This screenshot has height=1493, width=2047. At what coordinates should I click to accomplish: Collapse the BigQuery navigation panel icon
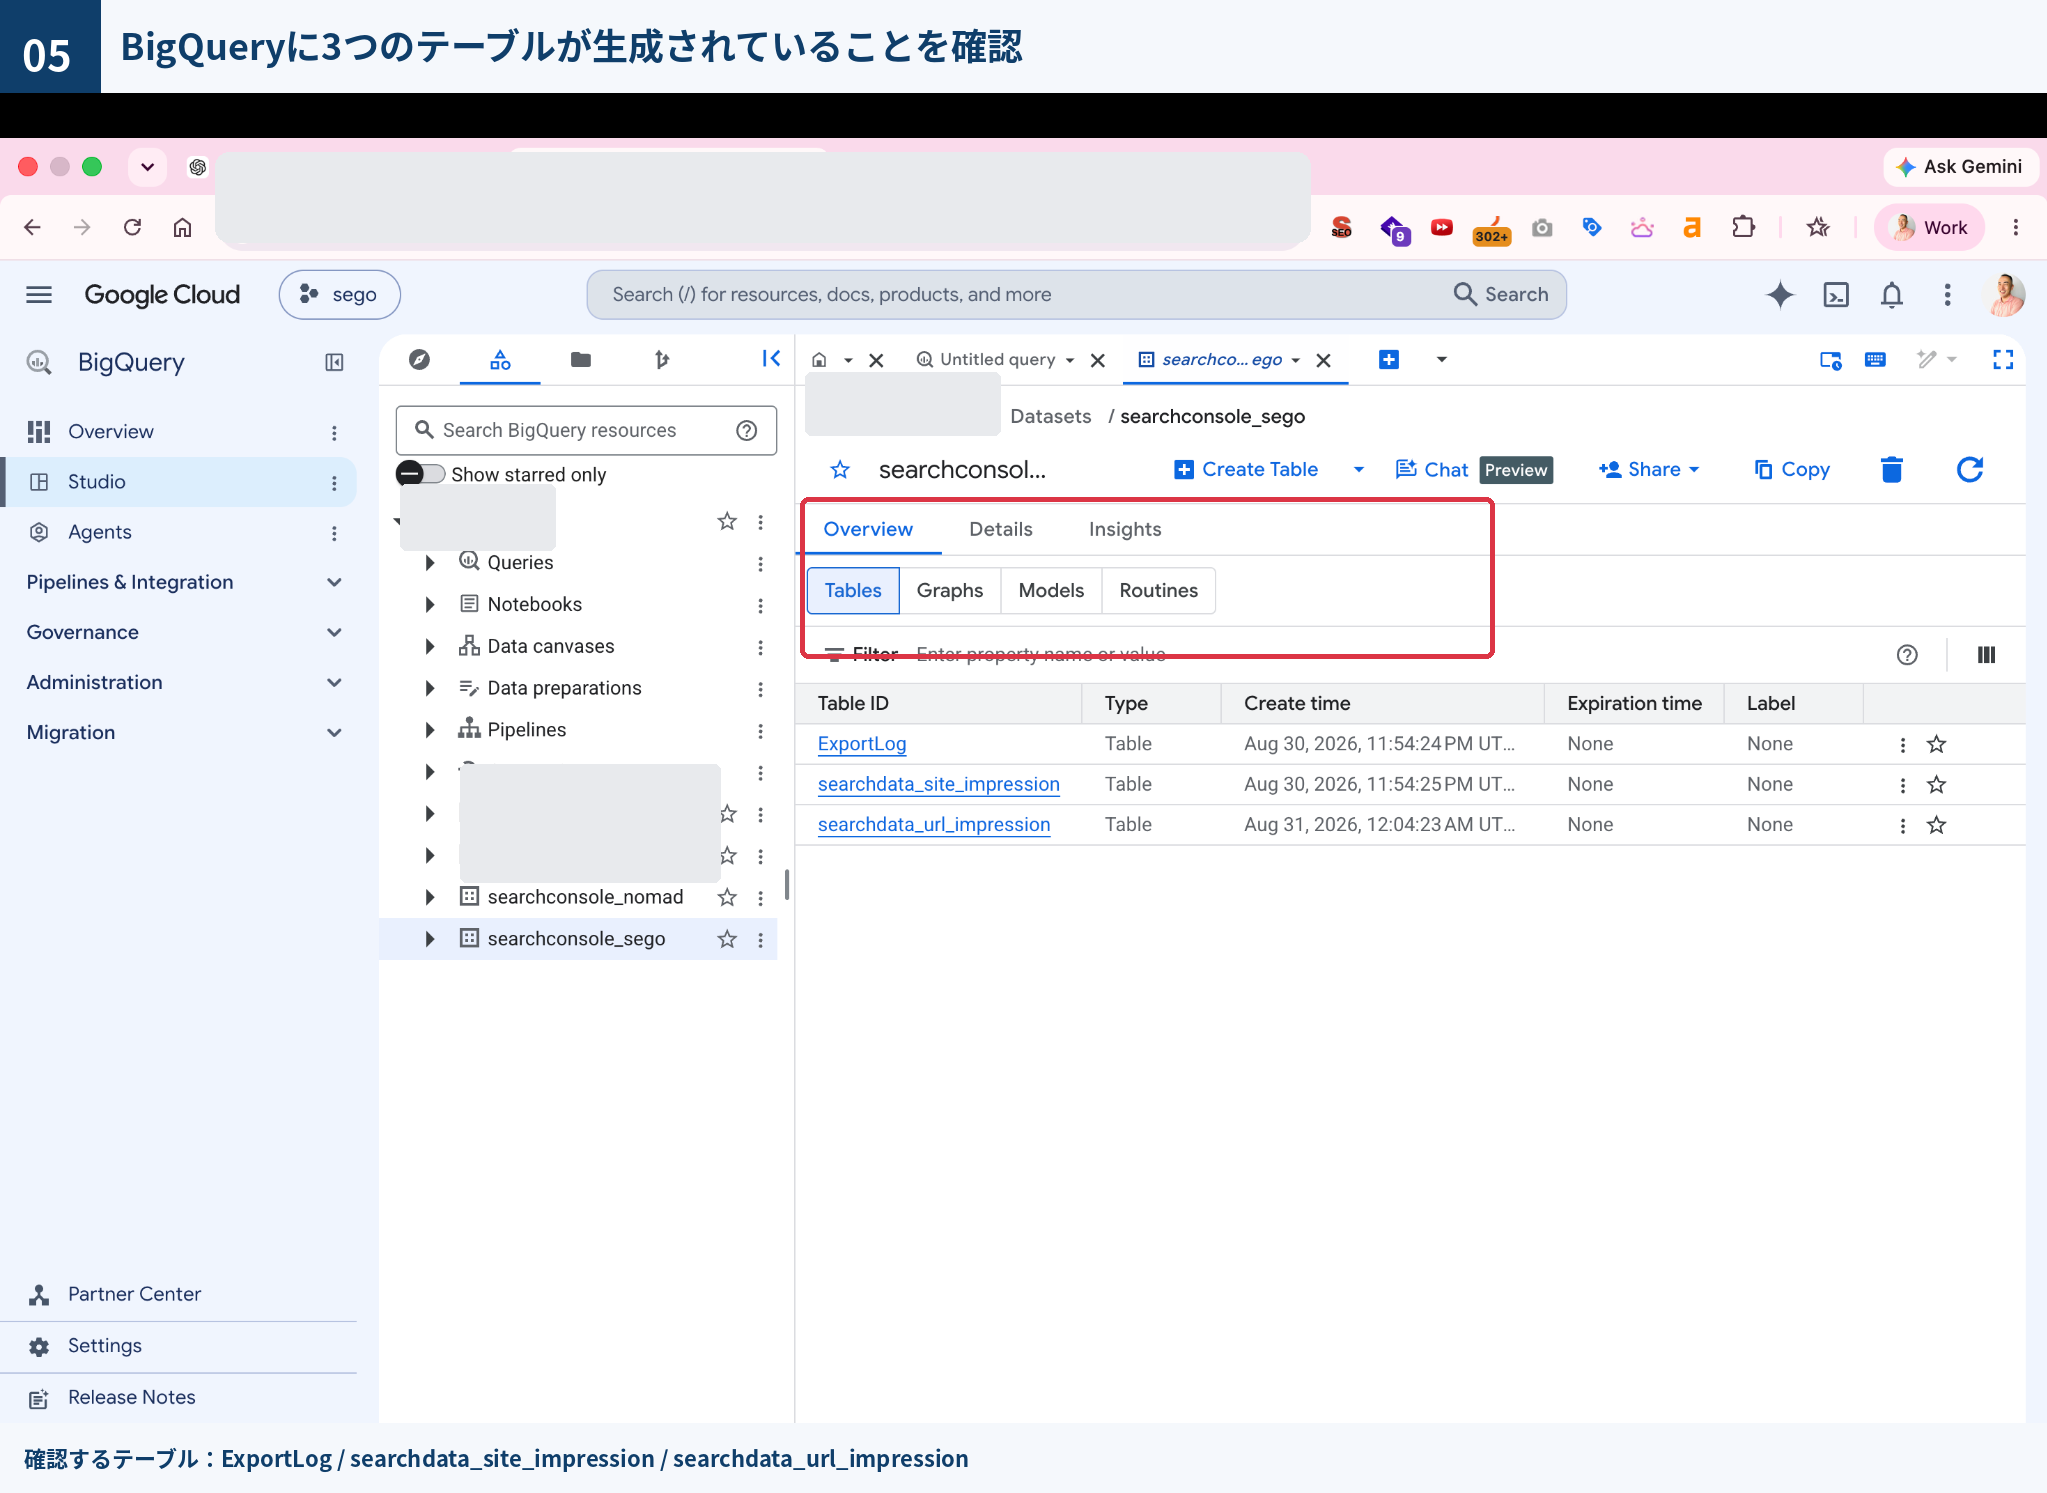pos(334,362)
